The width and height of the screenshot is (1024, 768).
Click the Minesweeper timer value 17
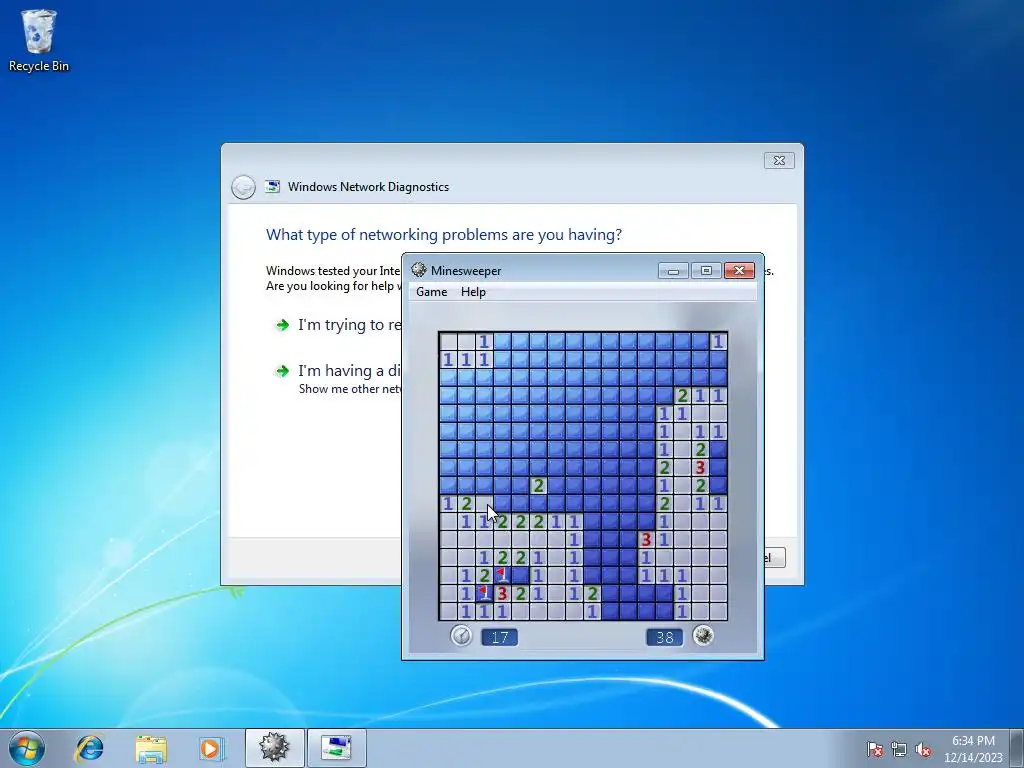click(500, 637)
